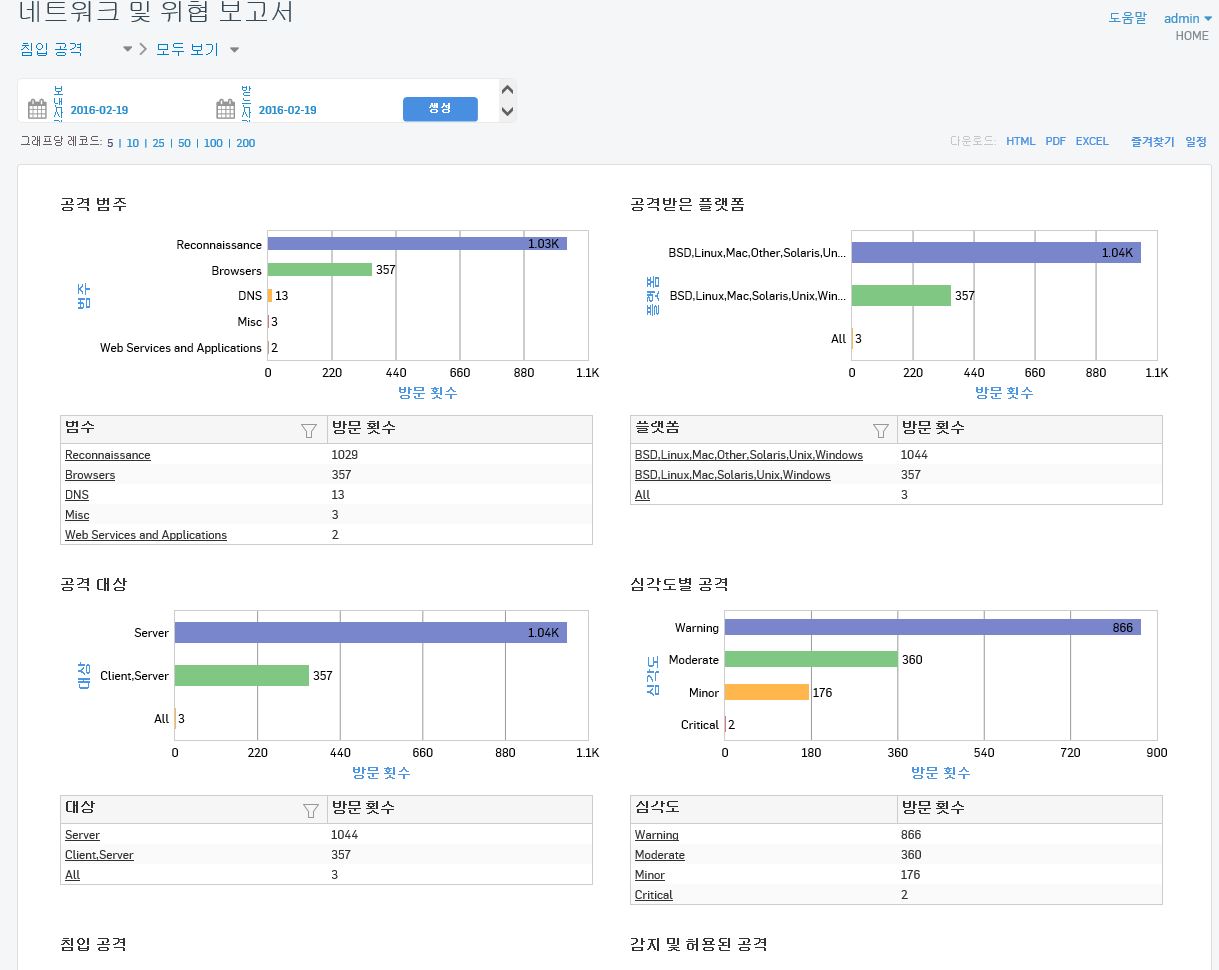Click the 감지 및 허용된 공격 heading

[699, 945]
